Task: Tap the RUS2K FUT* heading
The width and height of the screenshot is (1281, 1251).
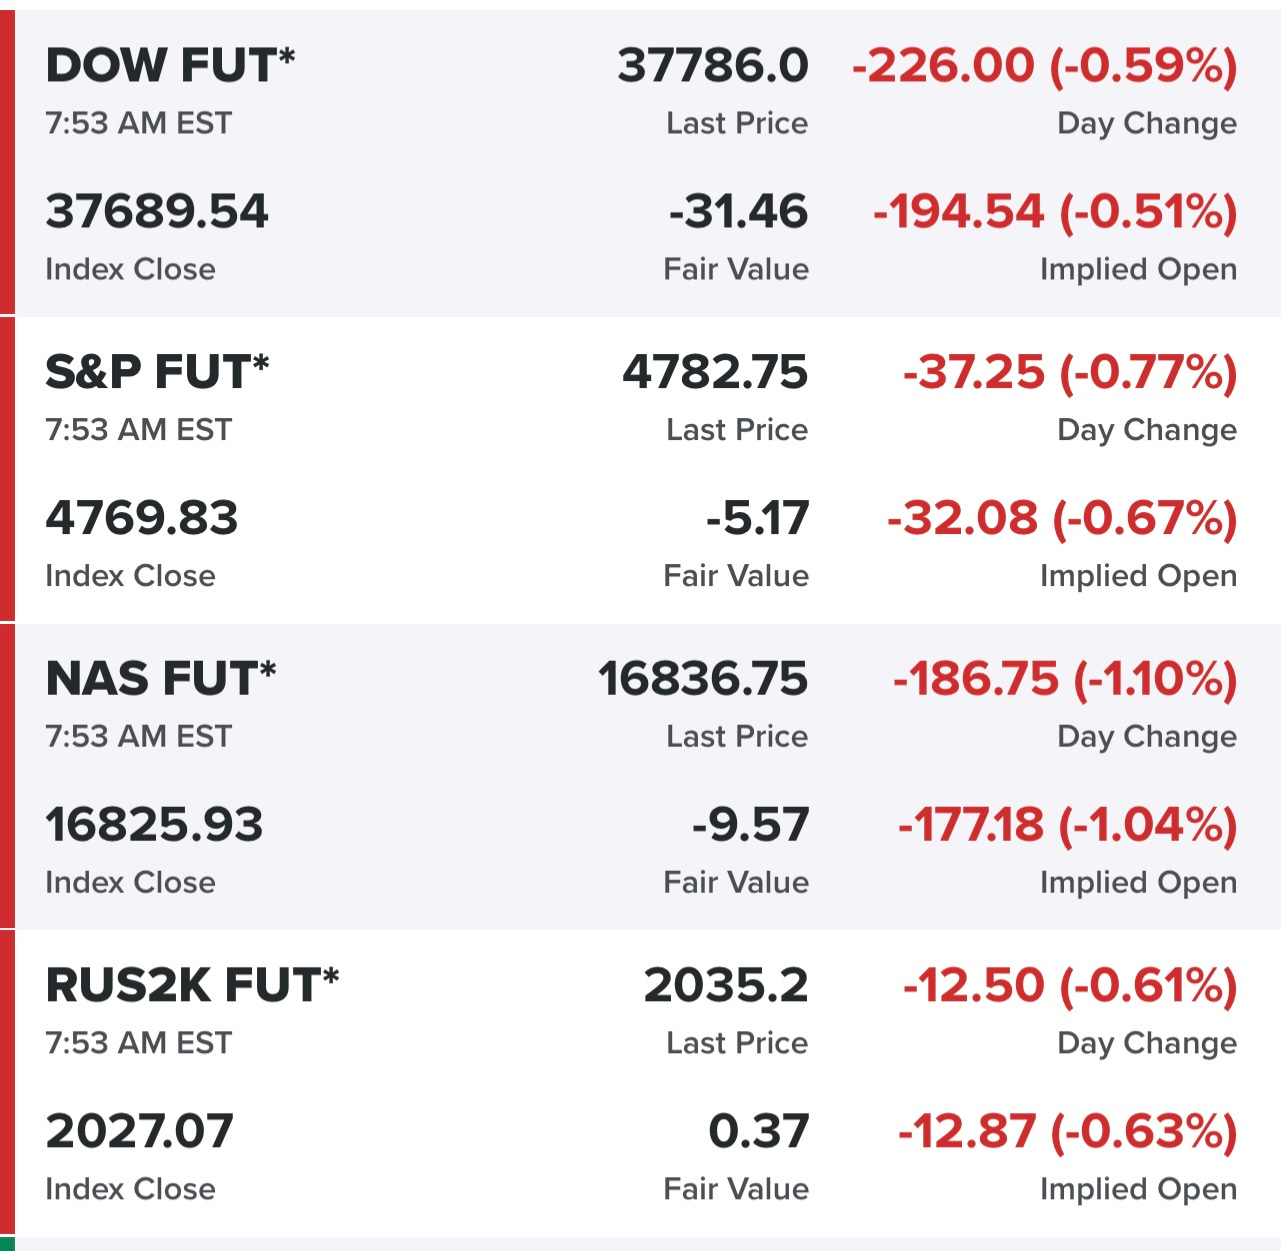Action: click(x=192, y=985)
